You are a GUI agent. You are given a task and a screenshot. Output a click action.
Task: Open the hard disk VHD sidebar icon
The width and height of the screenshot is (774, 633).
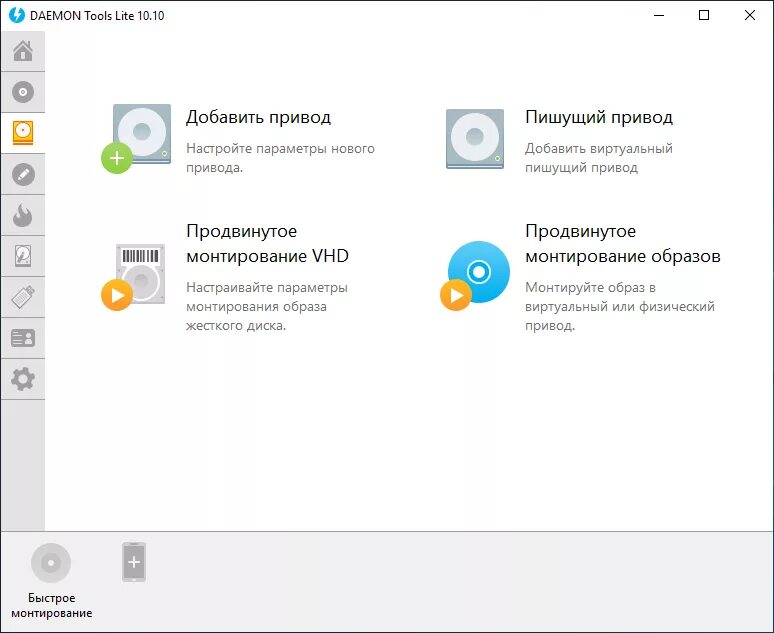pyautogui.click(x=23, y=256)
